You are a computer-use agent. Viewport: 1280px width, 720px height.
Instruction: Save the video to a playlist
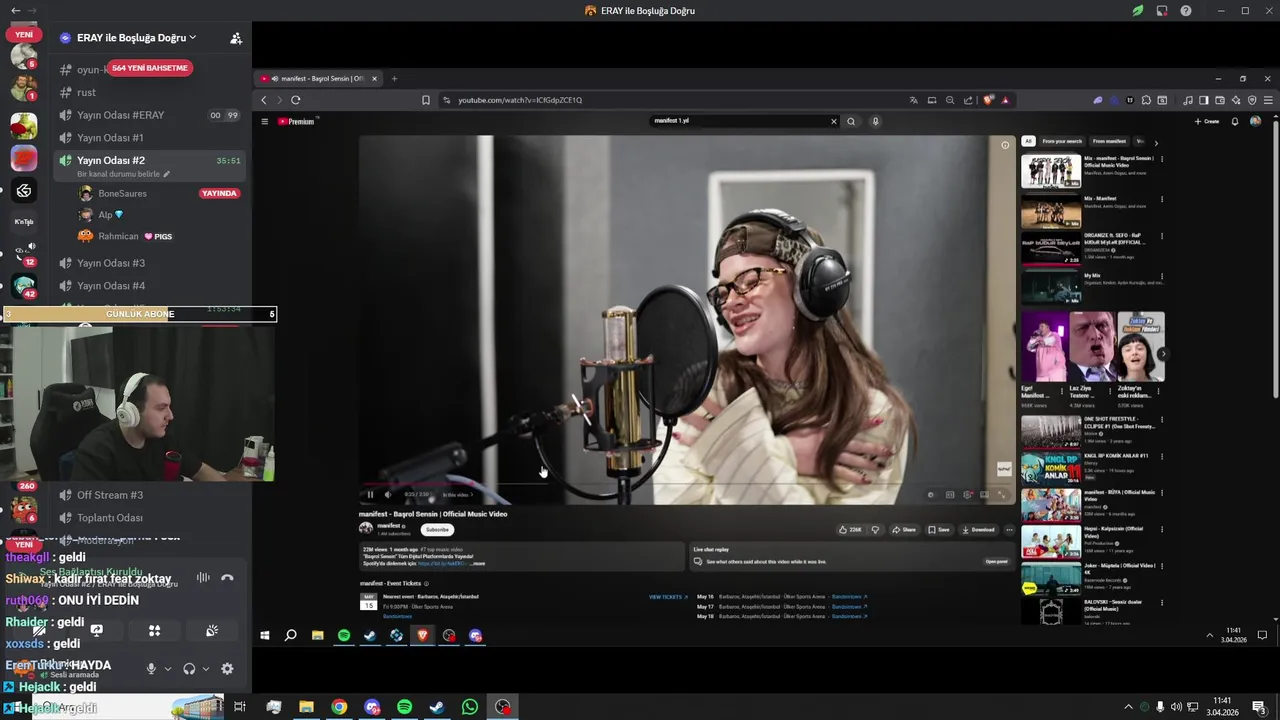[x=939, y=530]
